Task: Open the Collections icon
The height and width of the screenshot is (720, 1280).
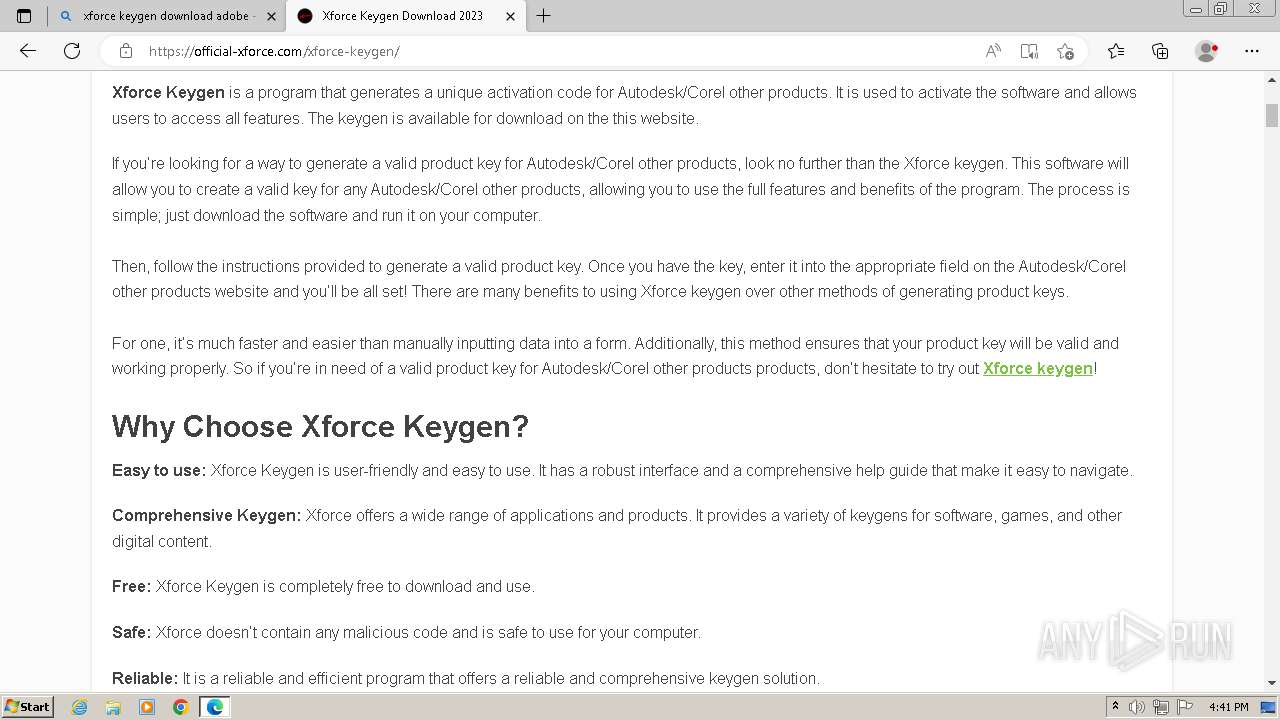Action: click(x=1160, y=51)
